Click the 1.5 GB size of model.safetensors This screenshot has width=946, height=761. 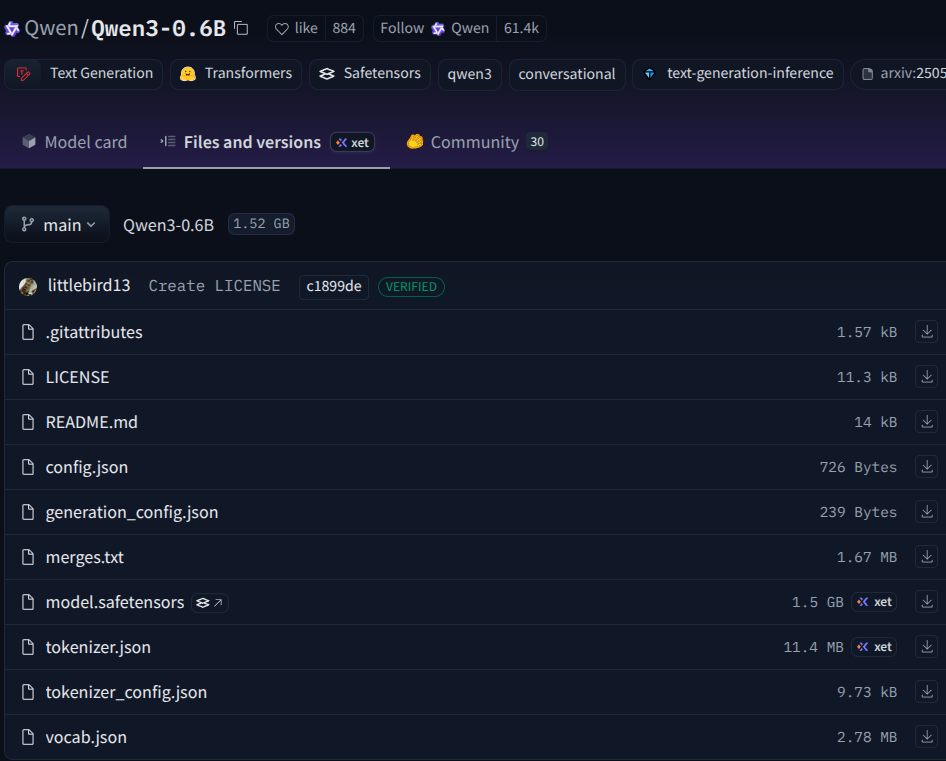817,602
